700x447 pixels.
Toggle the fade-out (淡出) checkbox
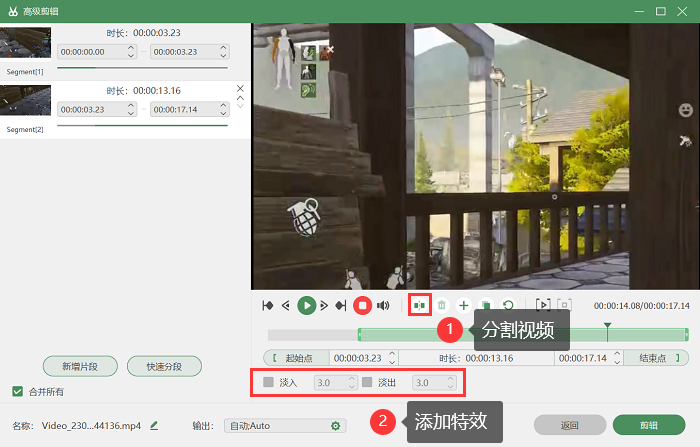(367, 382)
